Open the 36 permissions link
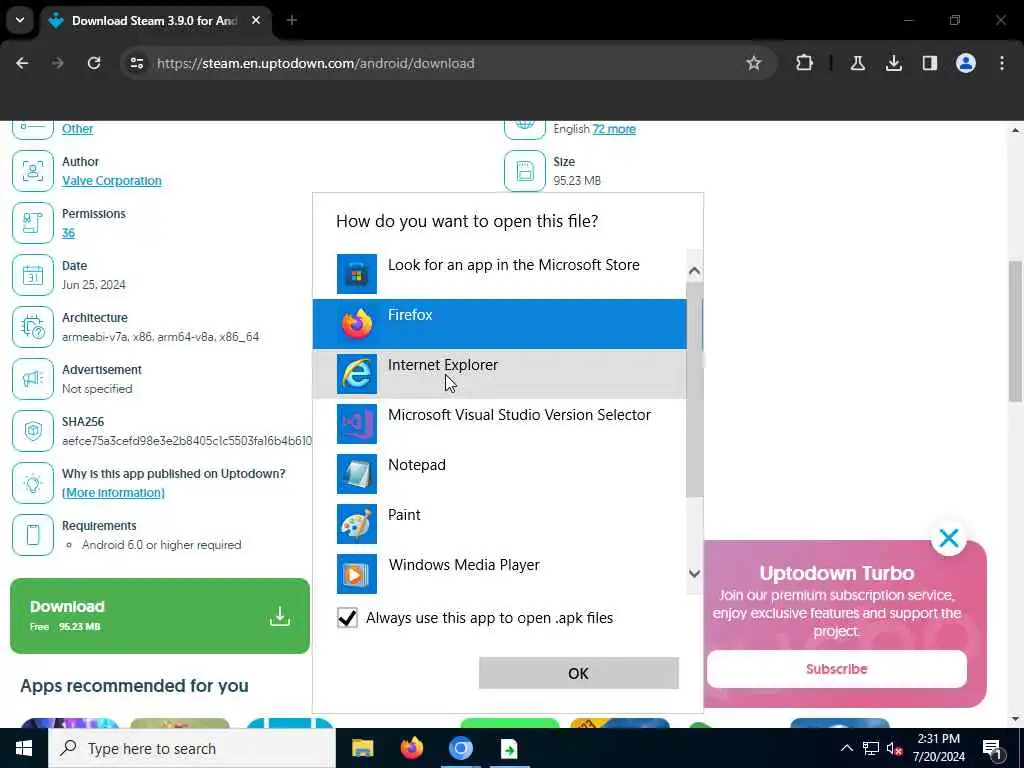This screenshot has height=768, width=1024. [x=69, y=232]
